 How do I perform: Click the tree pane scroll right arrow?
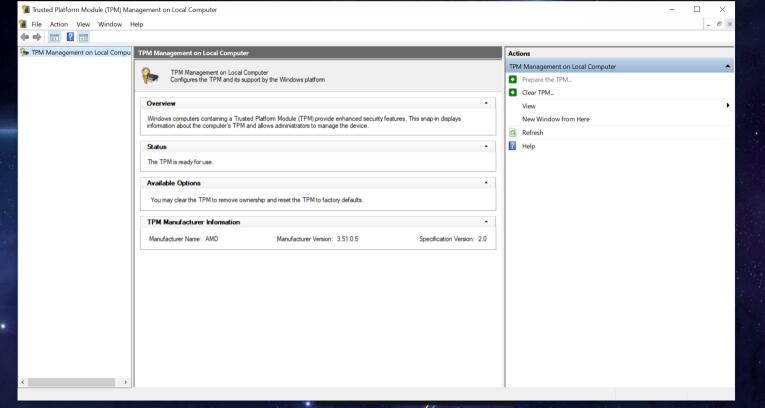[125, 382]
